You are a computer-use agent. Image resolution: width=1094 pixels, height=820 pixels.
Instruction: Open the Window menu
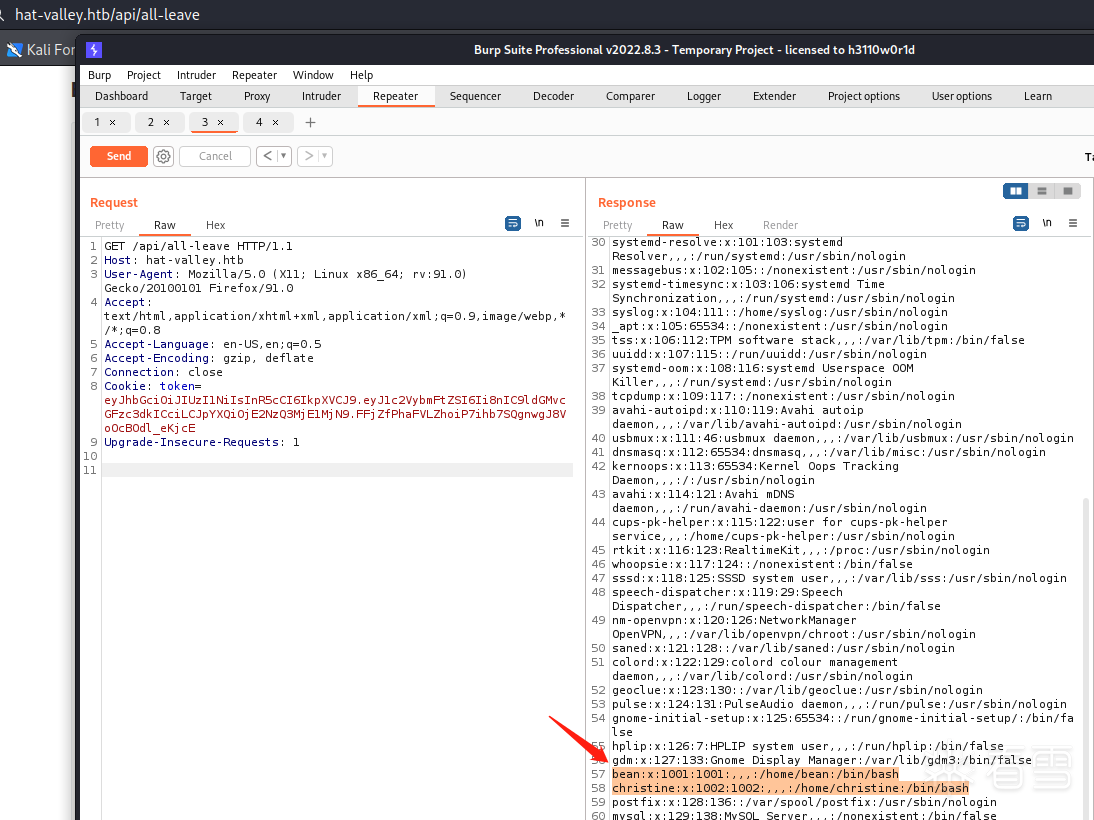[x=313, y=75]
